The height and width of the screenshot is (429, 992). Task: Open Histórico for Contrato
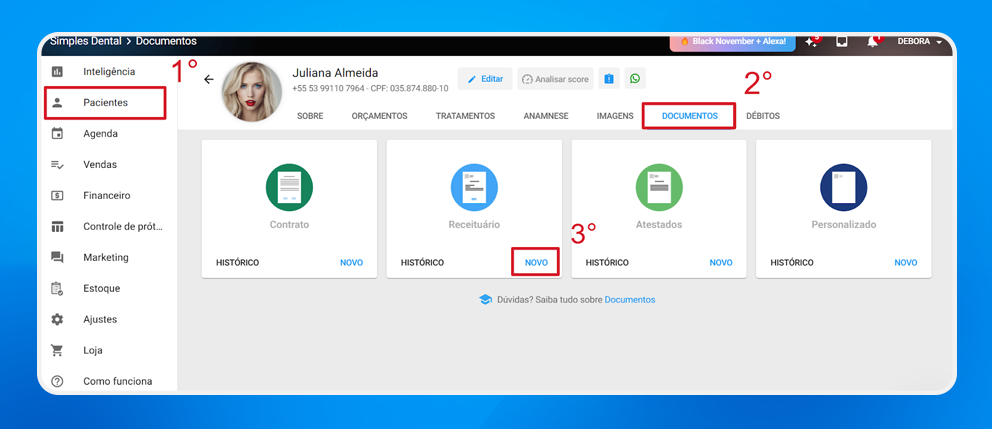point(238,262)
